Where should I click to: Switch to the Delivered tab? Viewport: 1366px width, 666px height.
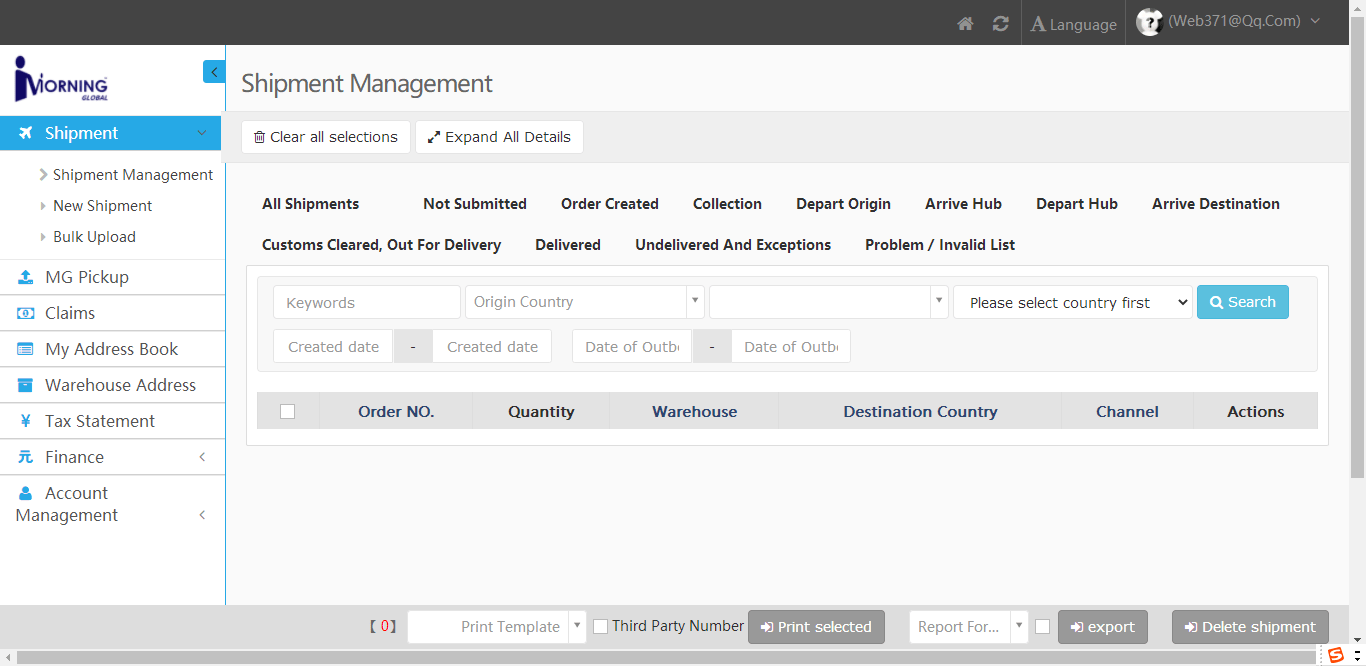[568, 245]
